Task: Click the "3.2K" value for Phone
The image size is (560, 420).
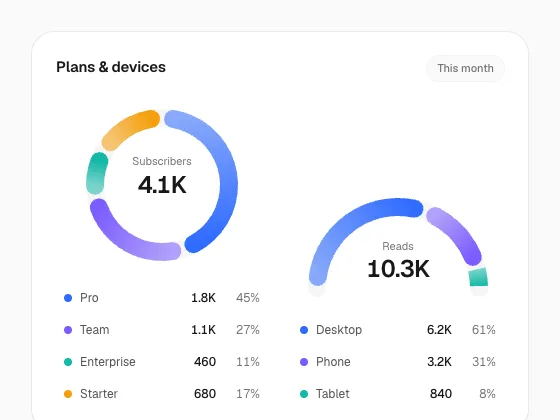Action: click(x=439, y=362)
